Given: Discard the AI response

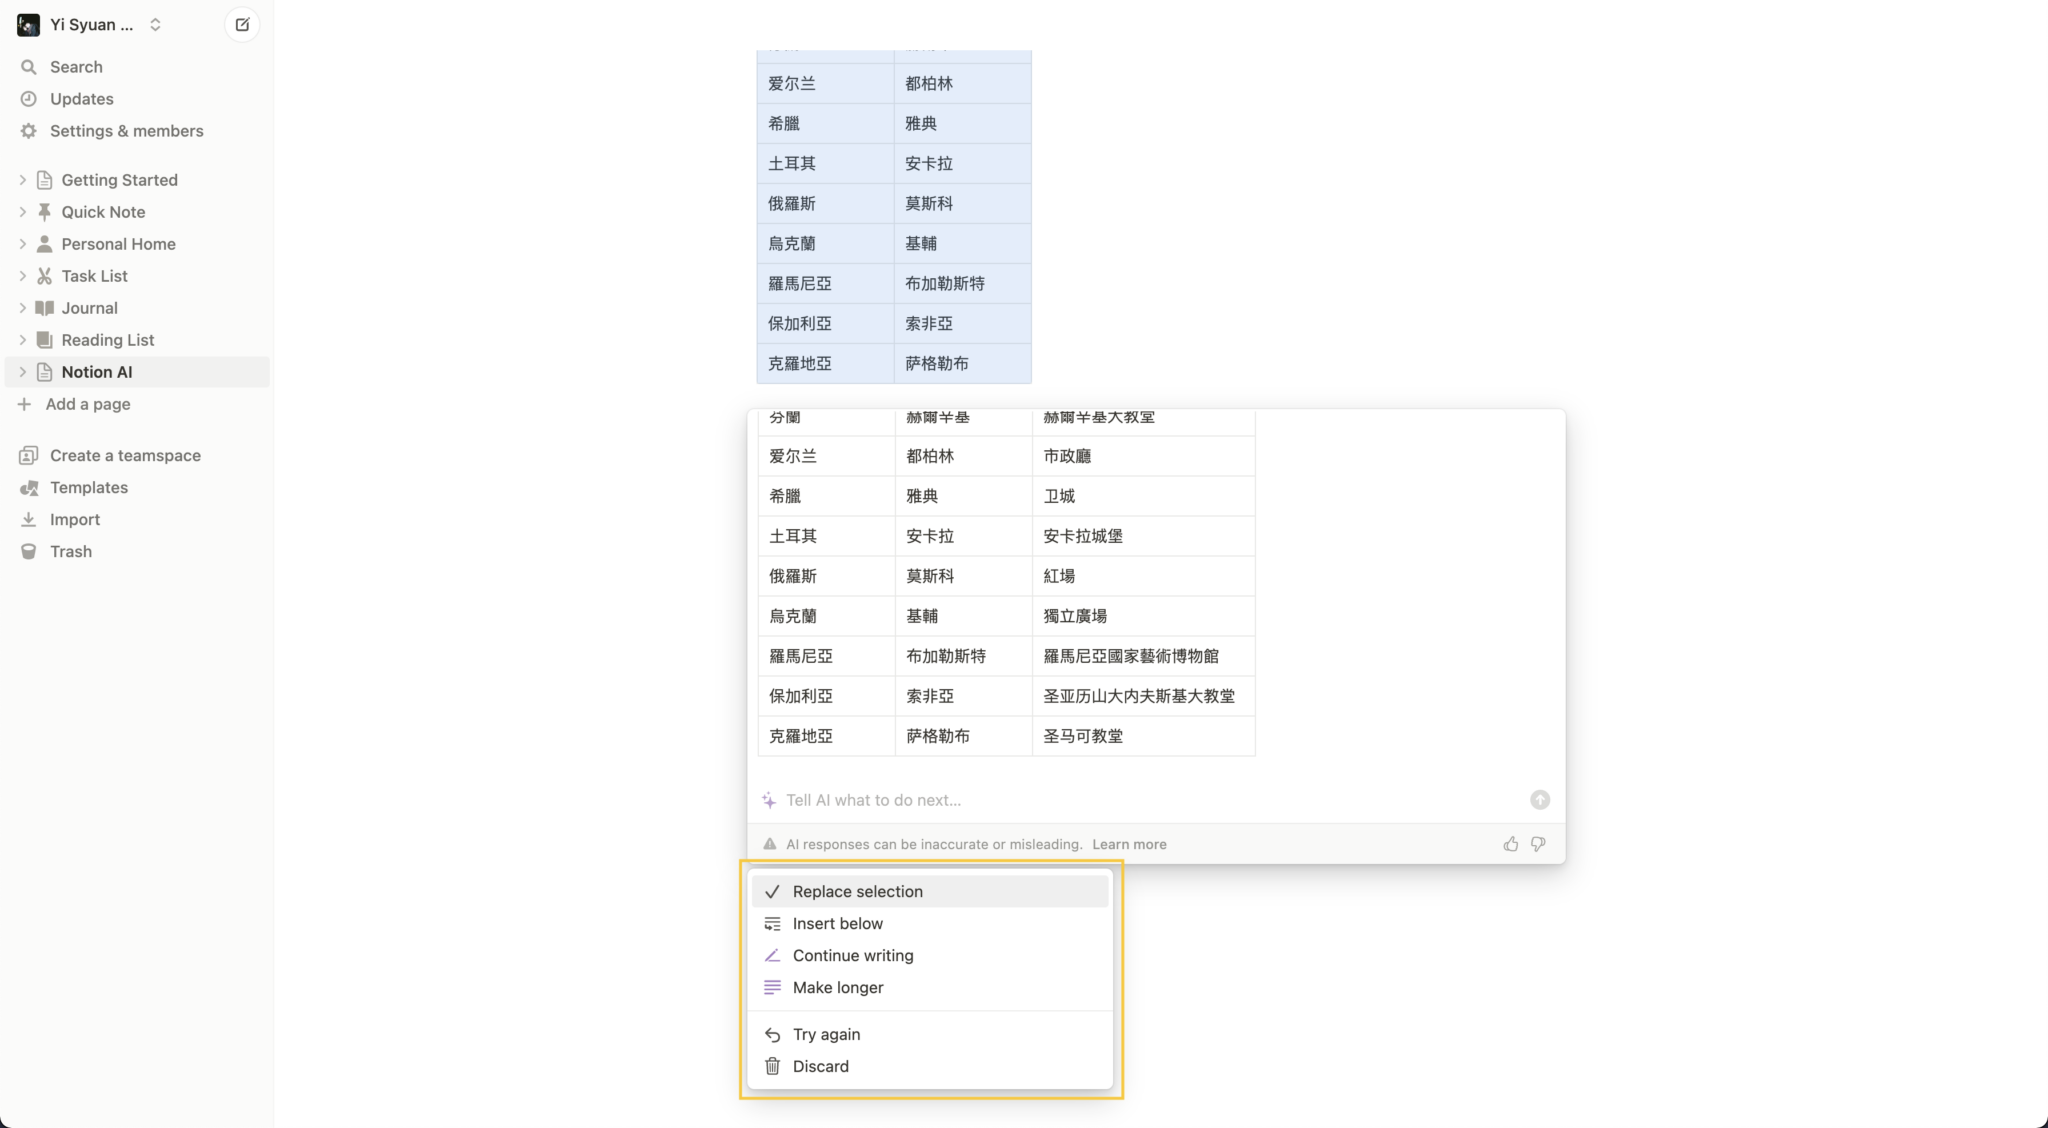Looking at the screenshot, I should pos(820,1065).
